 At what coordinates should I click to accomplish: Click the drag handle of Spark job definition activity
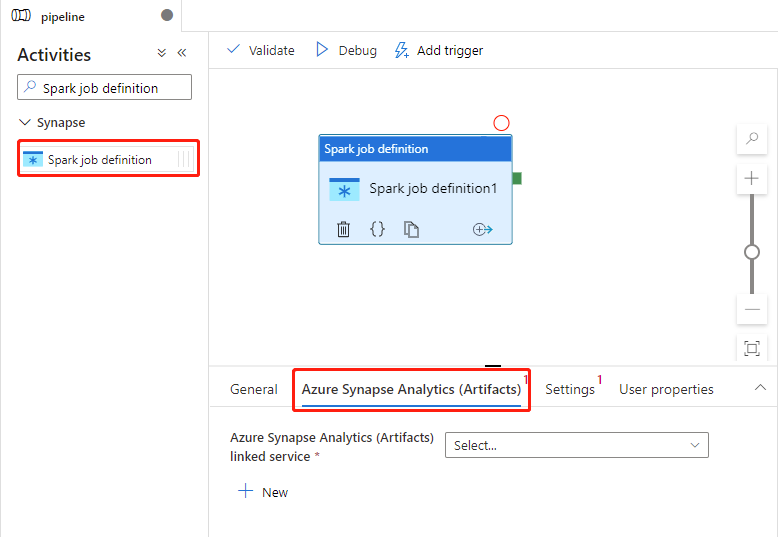[184, 159]
